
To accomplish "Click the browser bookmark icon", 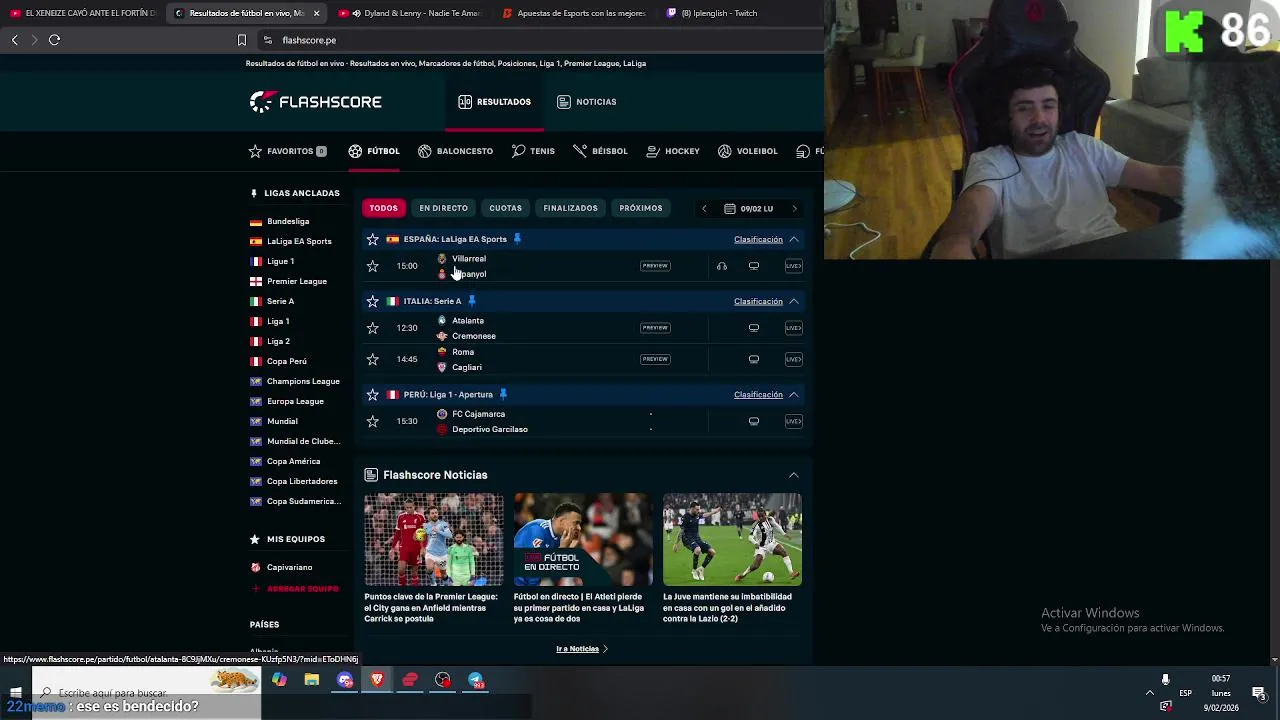I will (241, 40).
